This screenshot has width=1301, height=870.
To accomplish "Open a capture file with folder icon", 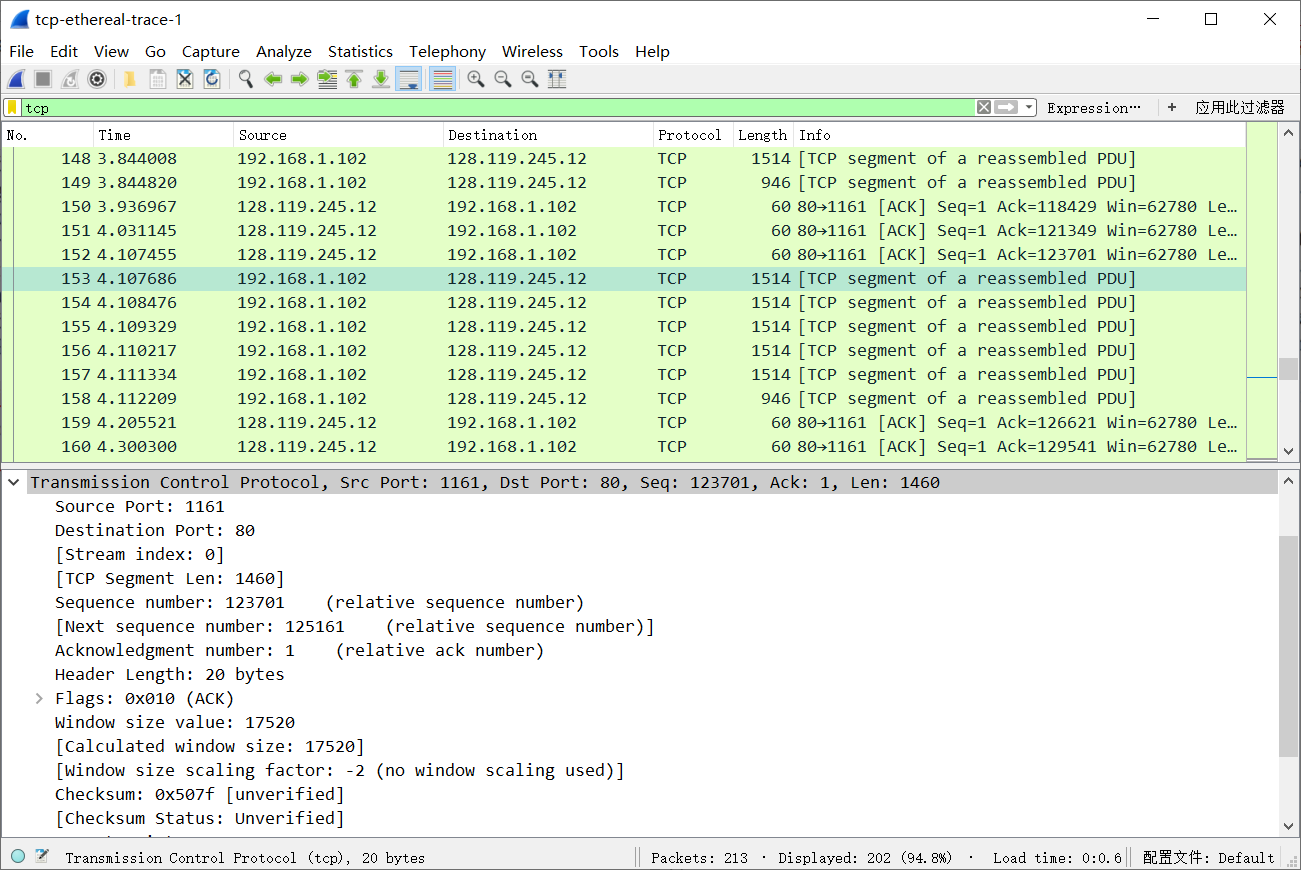I will tap(130, 79).
